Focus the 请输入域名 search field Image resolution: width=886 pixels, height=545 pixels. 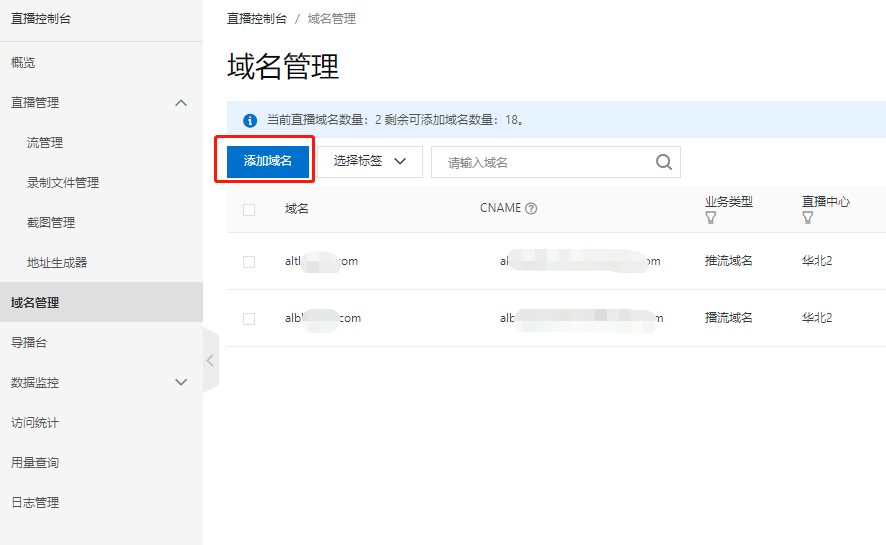[545, 162]
